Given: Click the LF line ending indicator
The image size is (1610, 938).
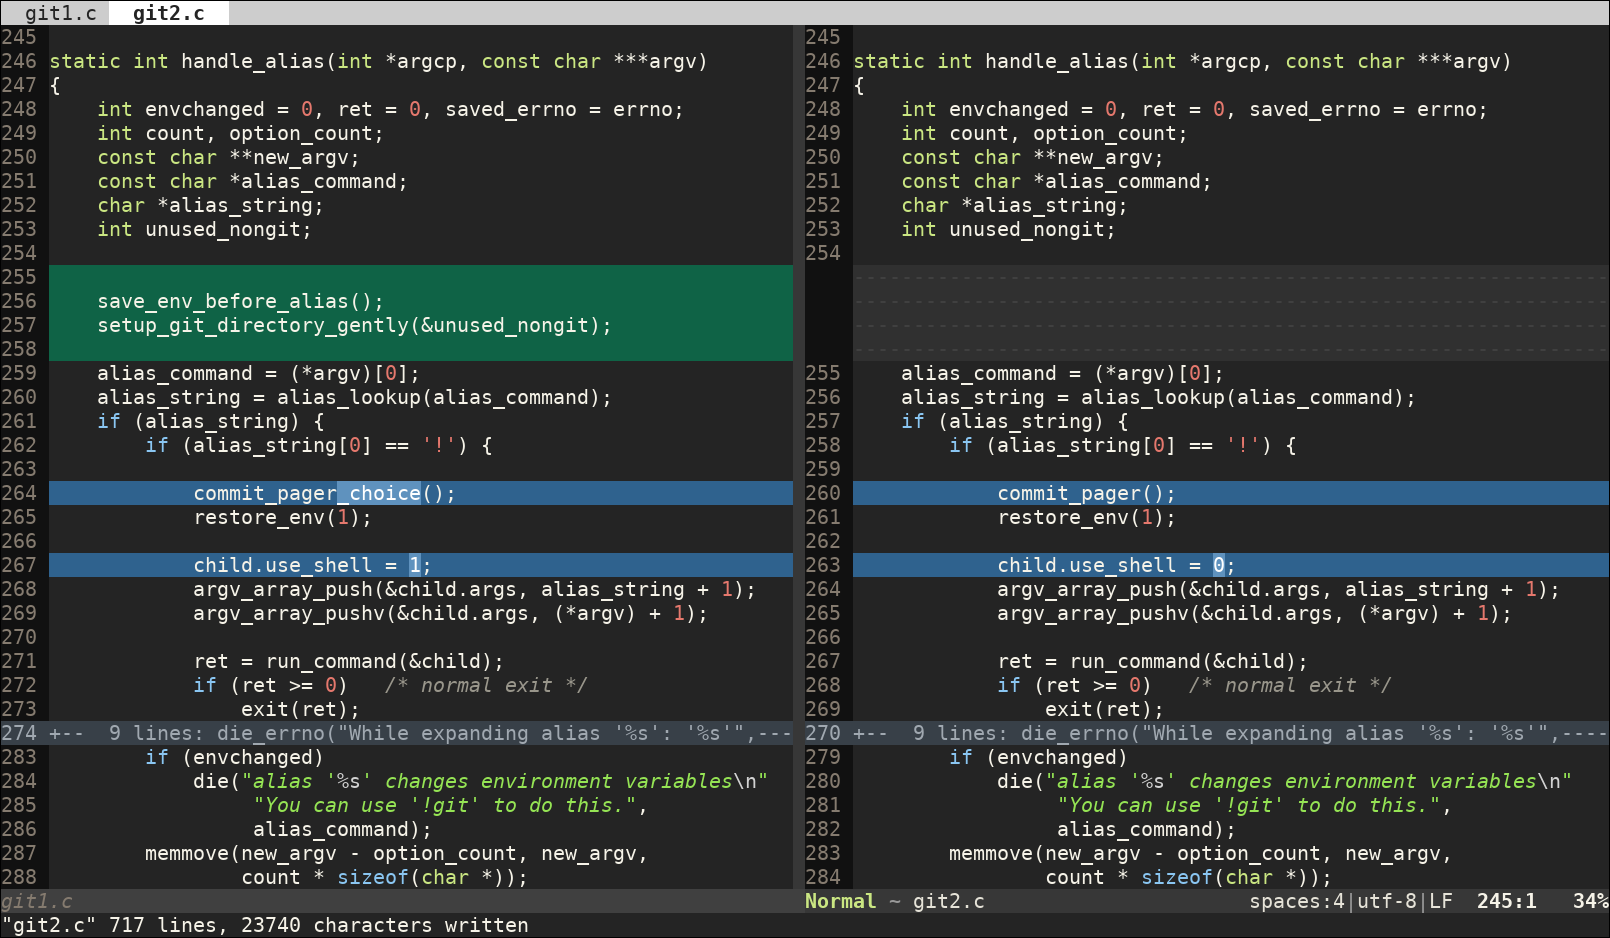Looking at the screenshot, I should click(1440, 901).
